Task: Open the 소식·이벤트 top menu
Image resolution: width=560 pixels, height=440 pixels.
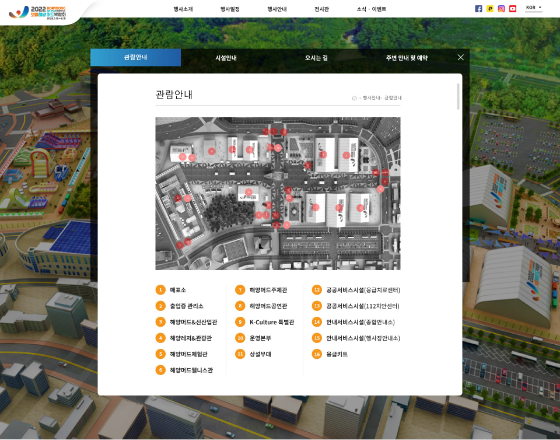Action: click(371, 9)
